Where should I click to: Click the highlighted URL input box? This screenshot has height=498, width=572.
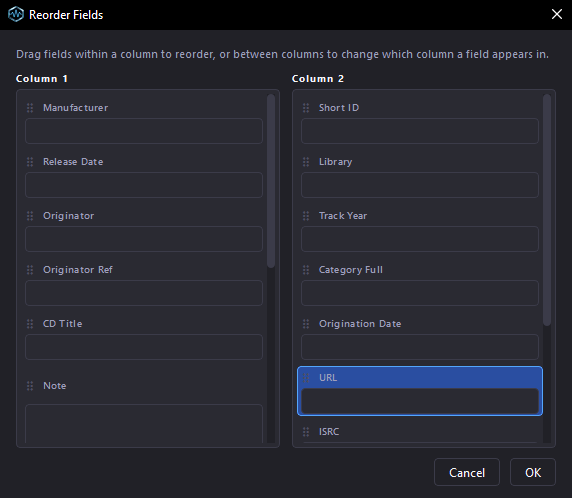pos(420,401)
